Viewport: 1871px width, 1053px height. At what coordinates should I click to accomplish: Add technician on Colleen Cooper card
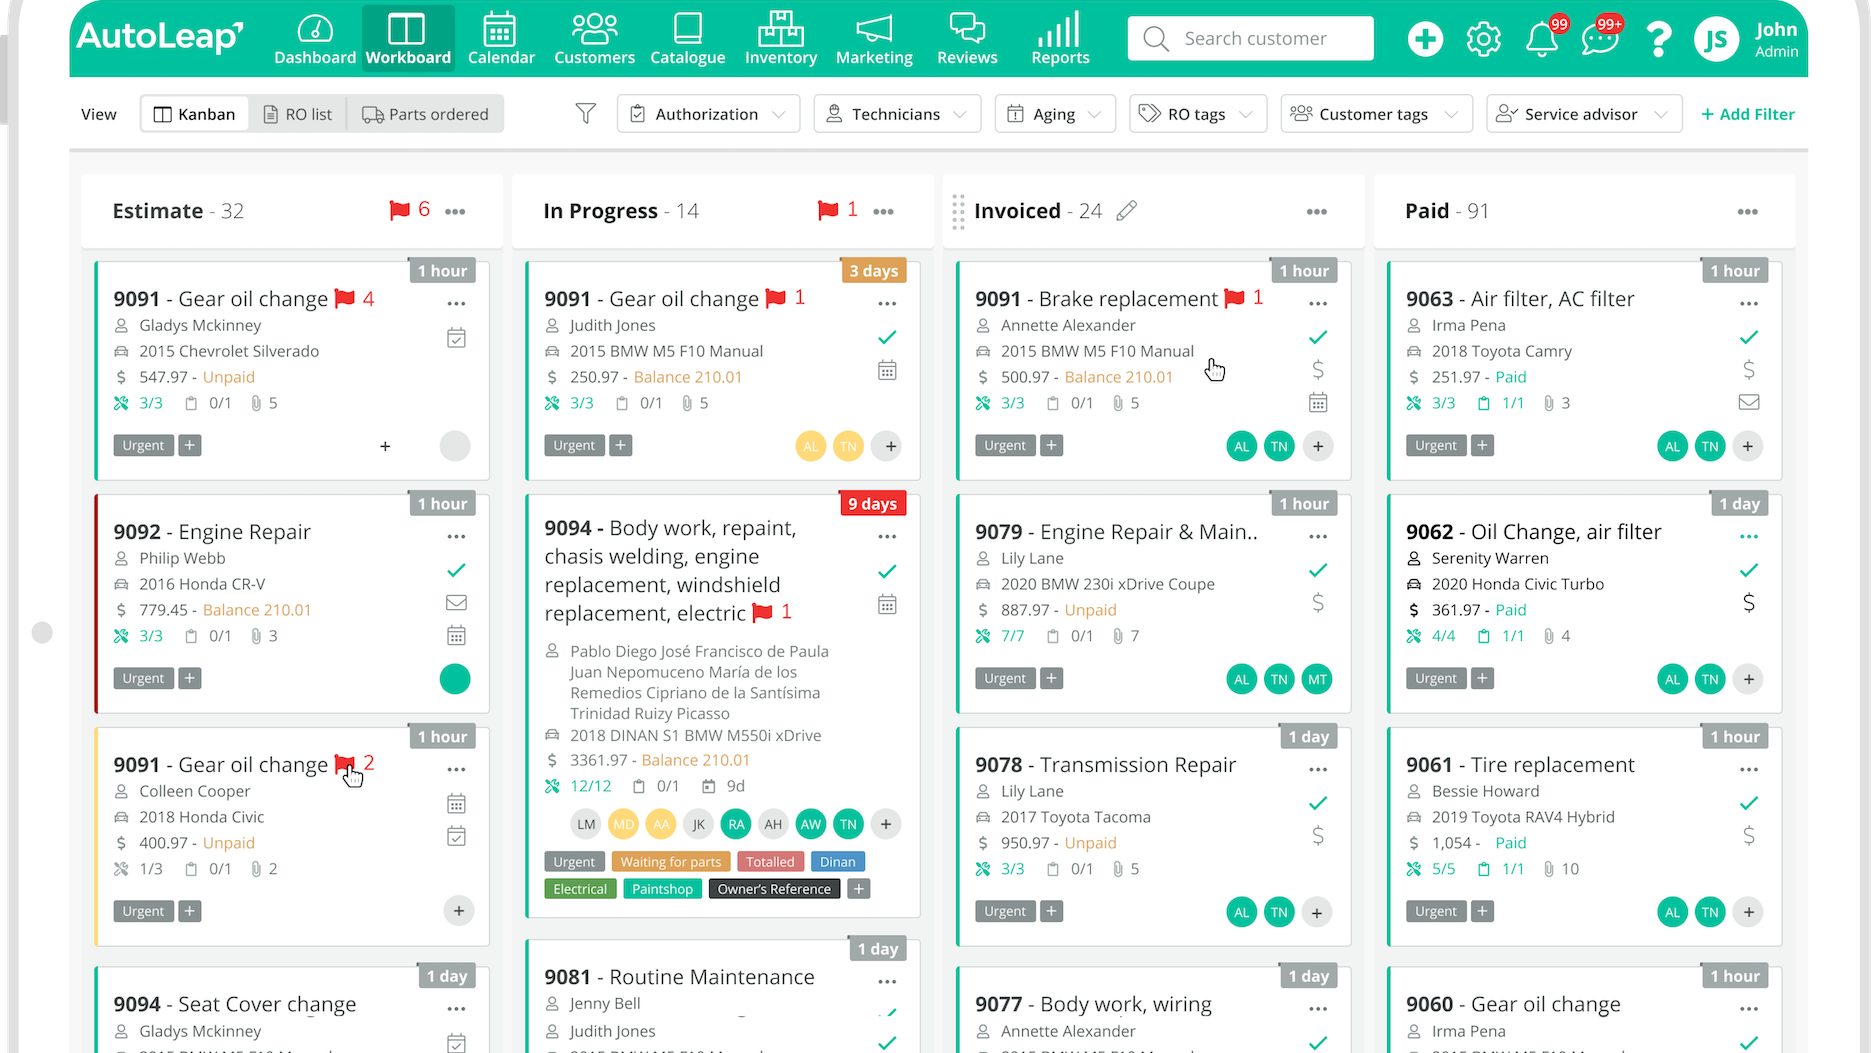458,911
